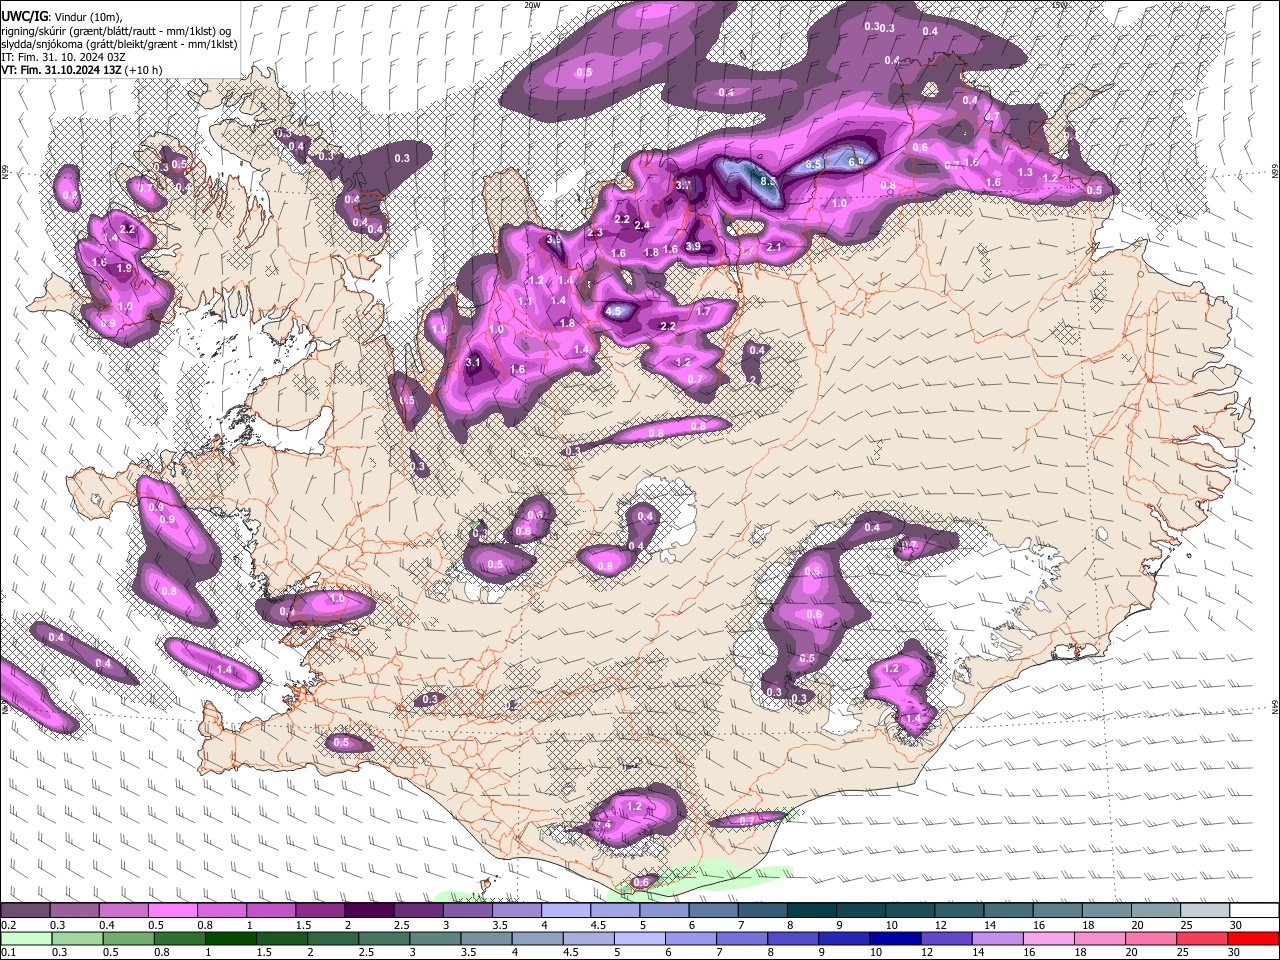Image resolution: width=1280 pixels, height=960 pixels.
Task: Click the deep blue swatch labeled 10 in bottom row
Action: point(896,938)
